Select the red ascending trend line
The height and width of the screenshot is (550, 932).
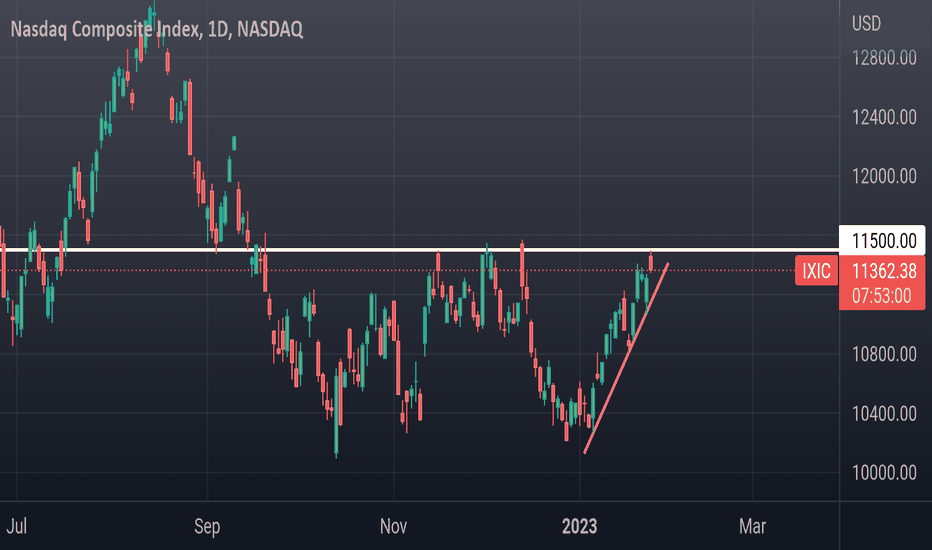pyautogui.click(x=626, y=358)
